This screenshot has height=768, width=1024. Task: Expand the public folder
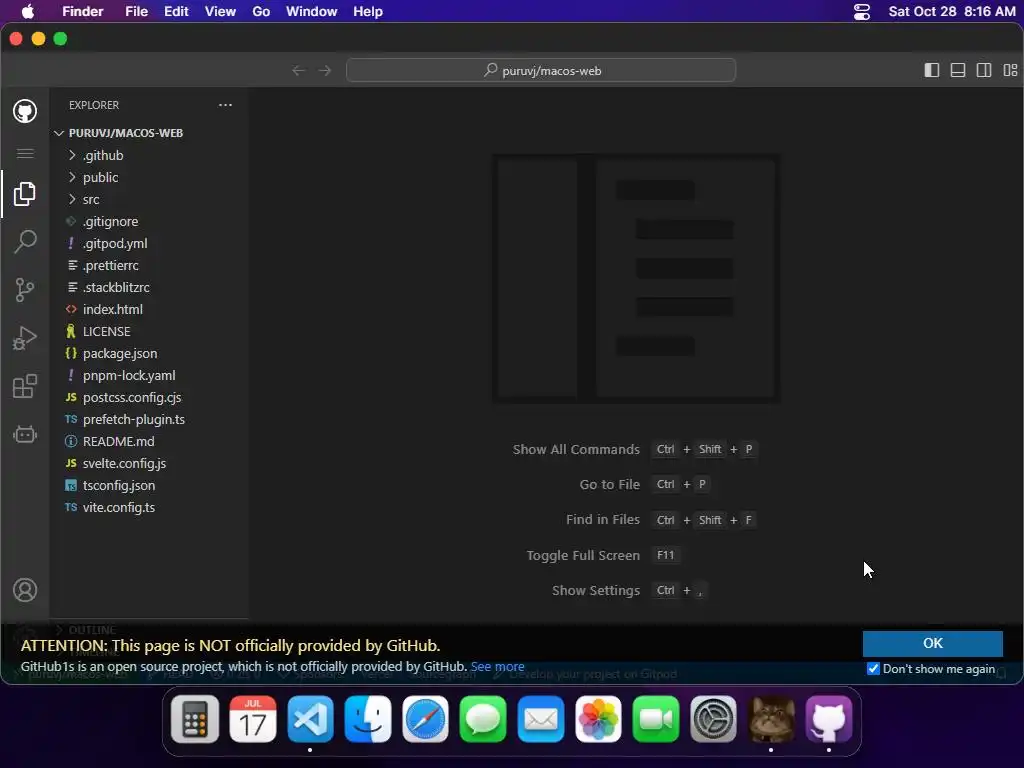click(148, 178)
